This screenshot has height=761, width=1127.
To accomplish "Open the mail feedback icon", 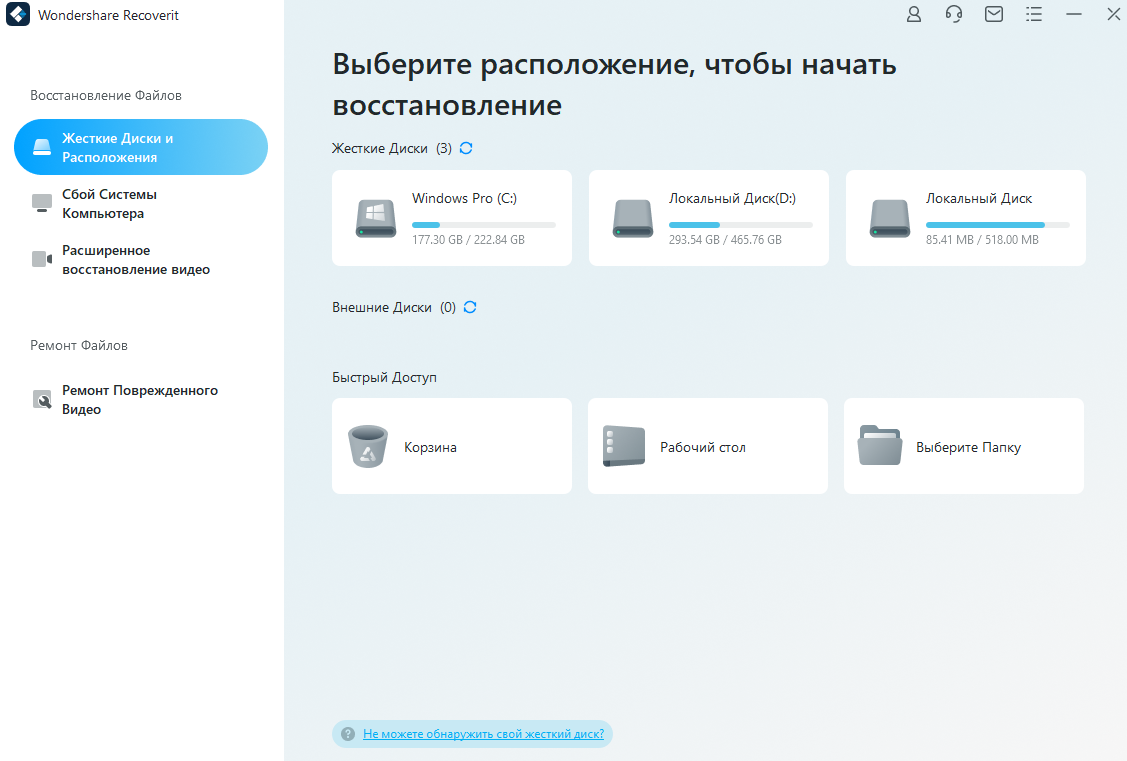I will (994, 14).
